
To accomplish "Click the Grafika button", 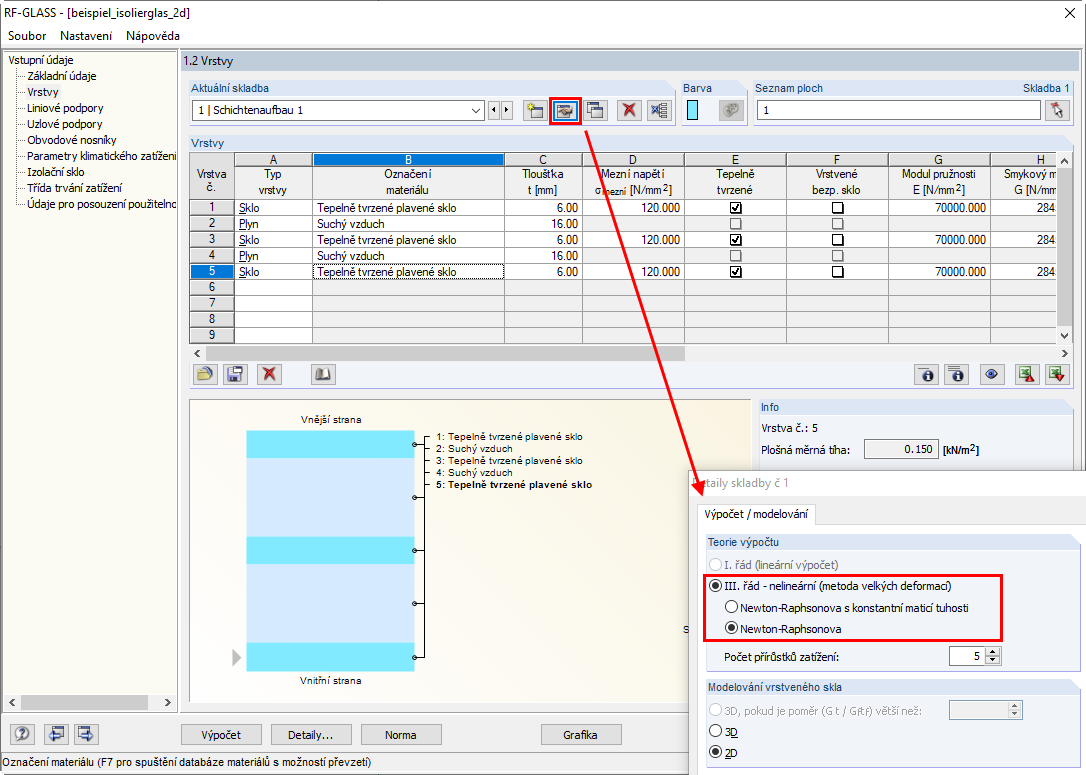I will pos(580,735).
